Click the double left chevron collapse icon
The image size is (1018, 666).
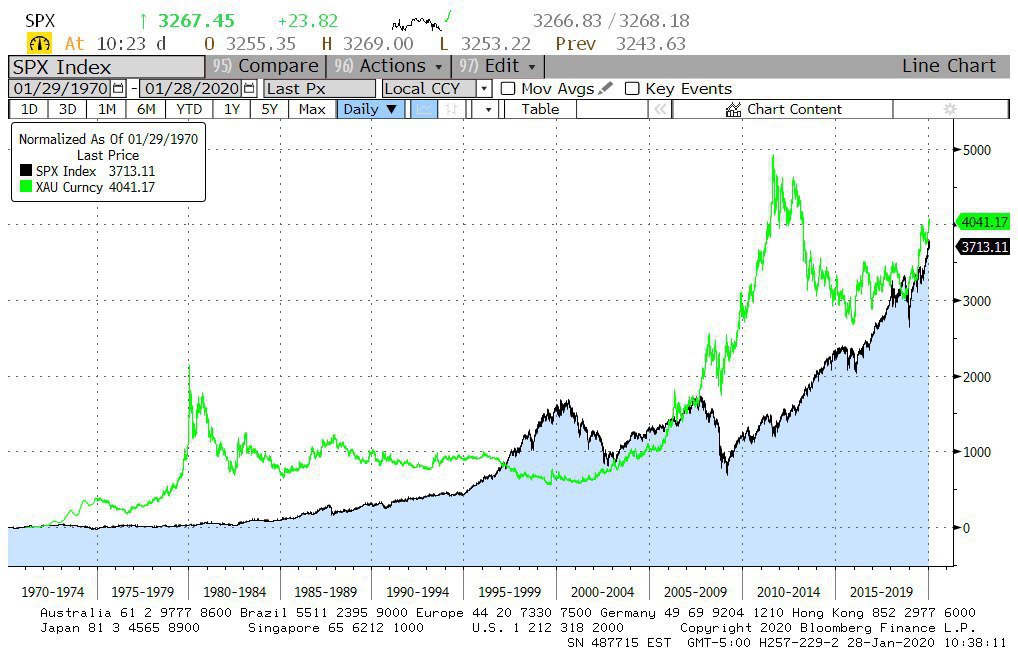[660, 109]
